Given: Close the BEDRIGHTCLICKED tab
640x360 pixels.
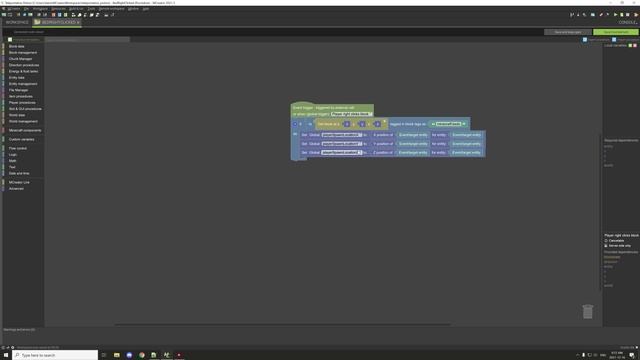Looking at the screenshot, I should pos(78,22).
